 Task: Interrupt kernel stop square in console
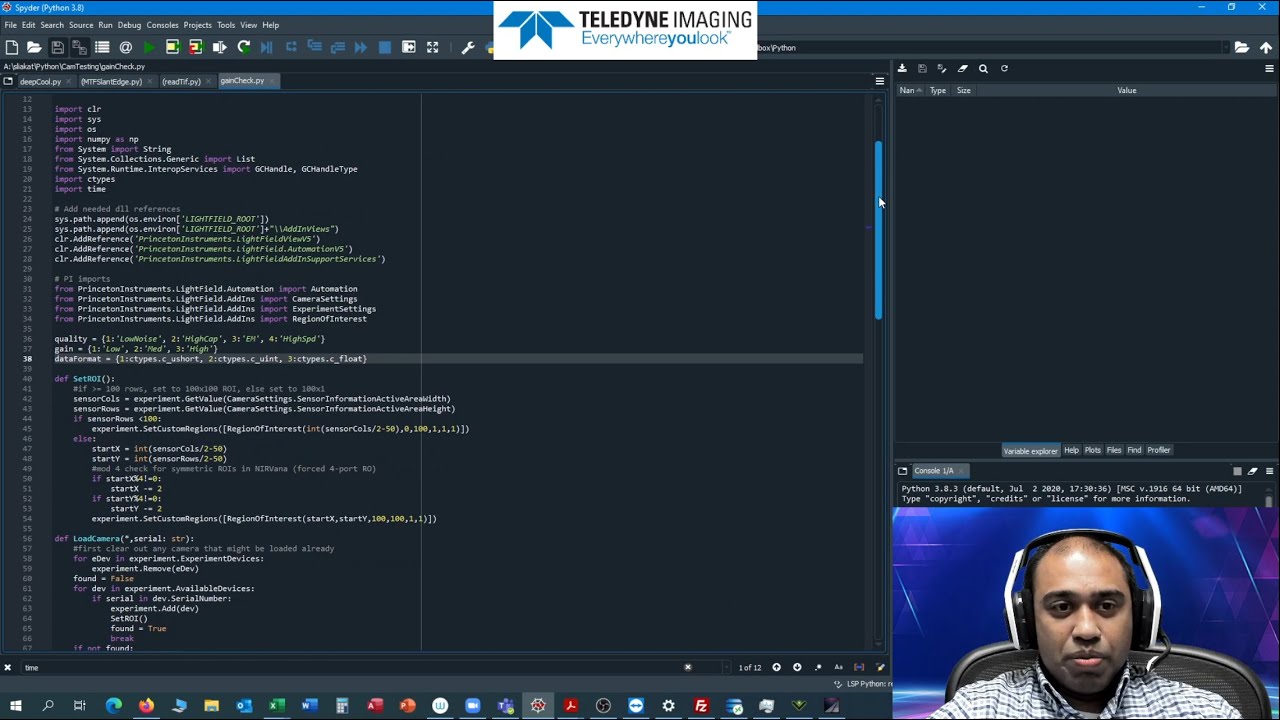[x=1237, y=471]
